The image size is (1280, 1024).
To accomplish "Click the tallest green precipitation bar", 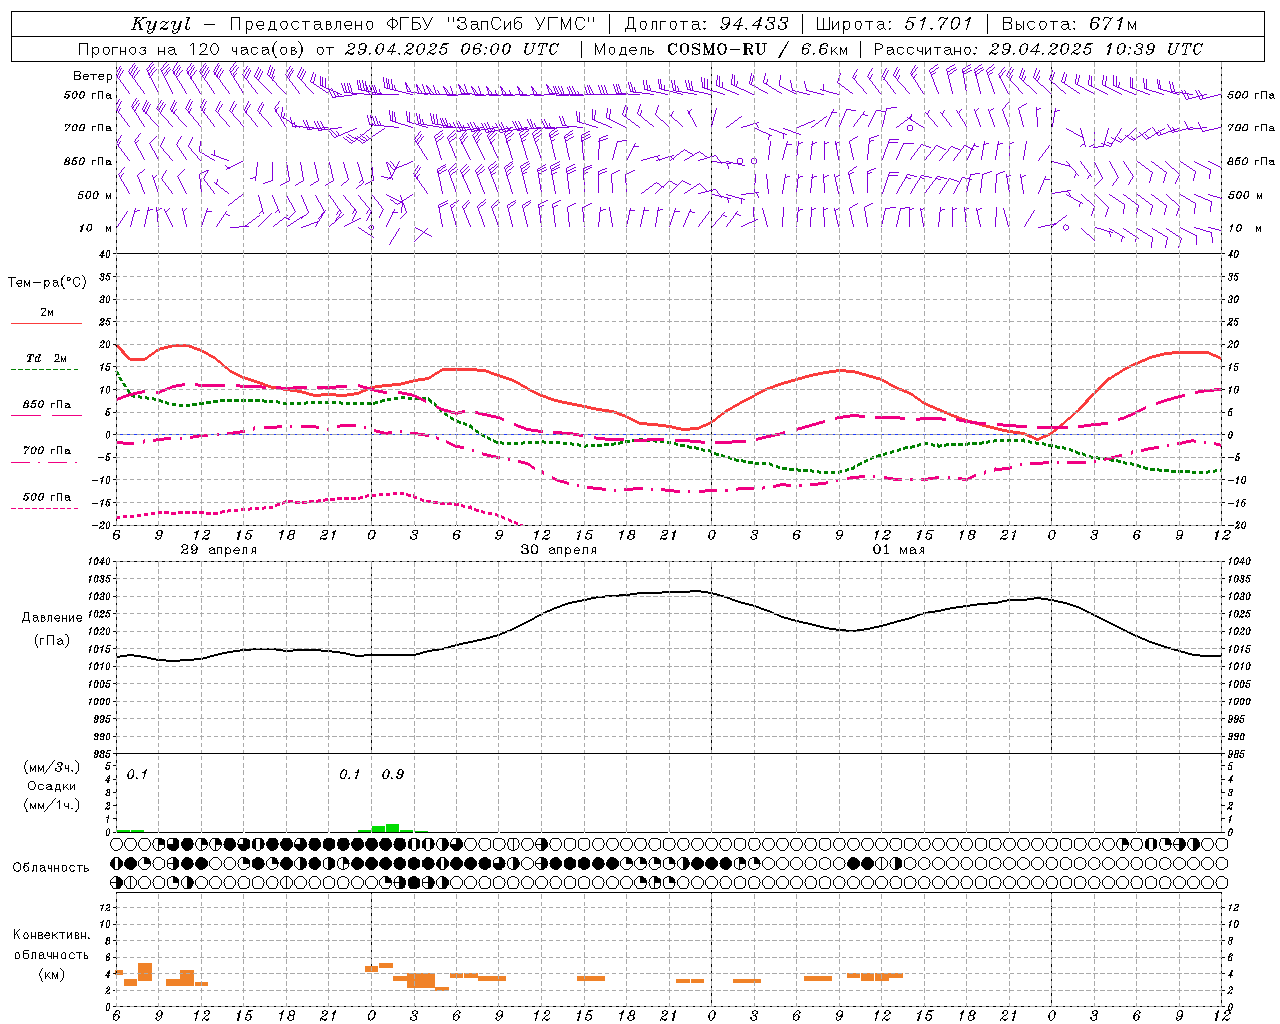I will (393, 828).
